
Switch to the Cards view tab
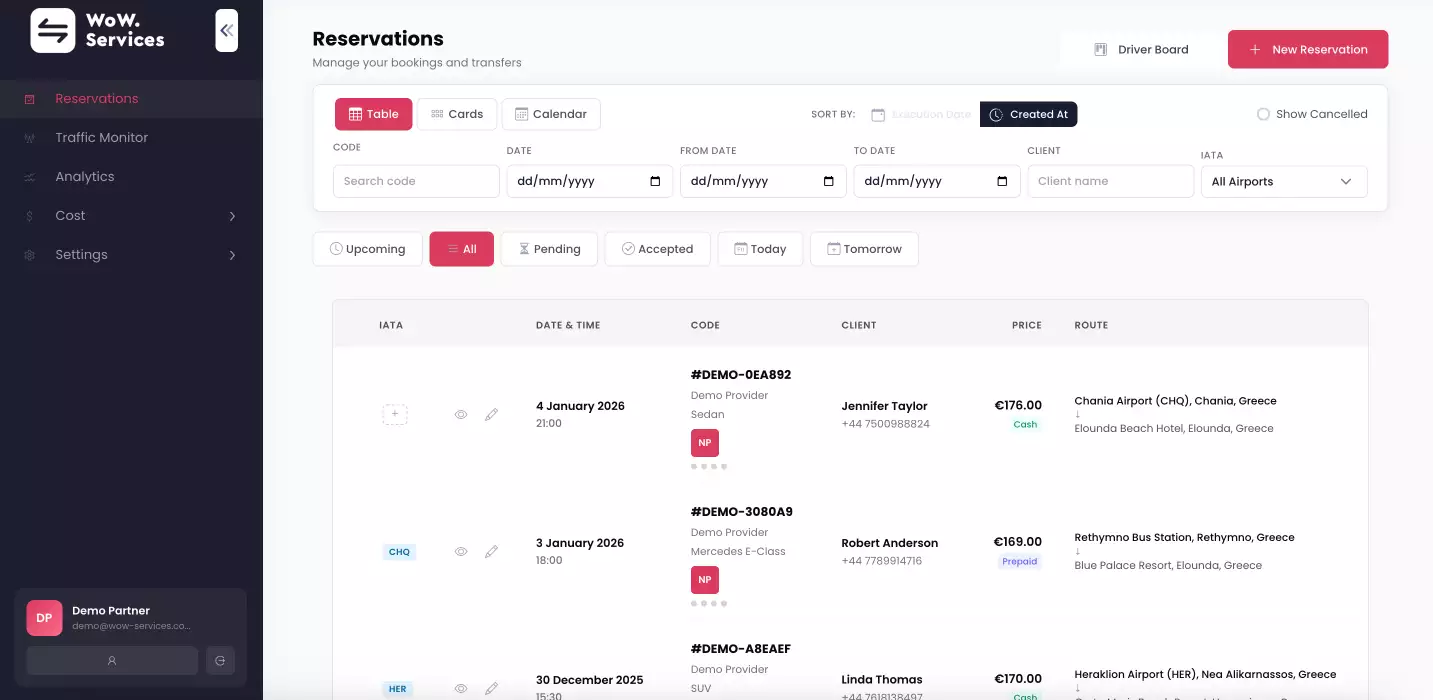coord(457,114)
